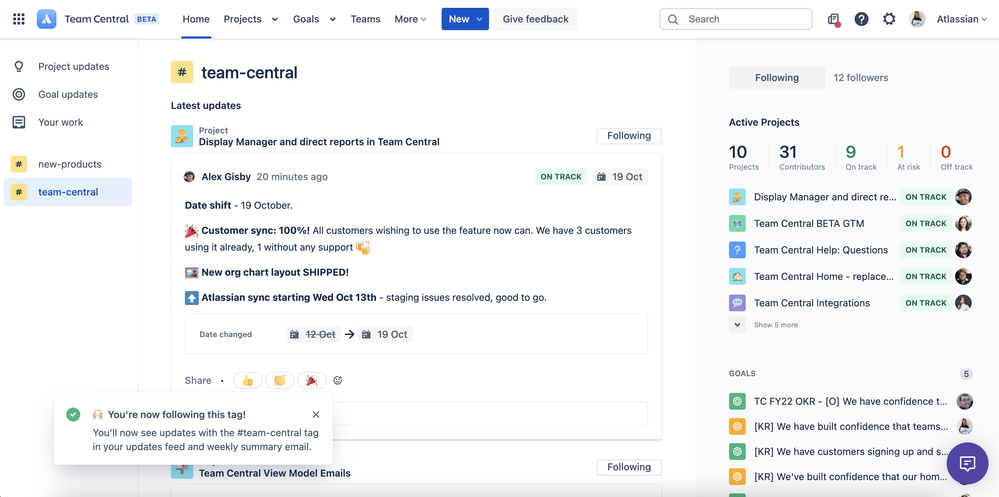Click the Share link under update

tap(198, 380)
